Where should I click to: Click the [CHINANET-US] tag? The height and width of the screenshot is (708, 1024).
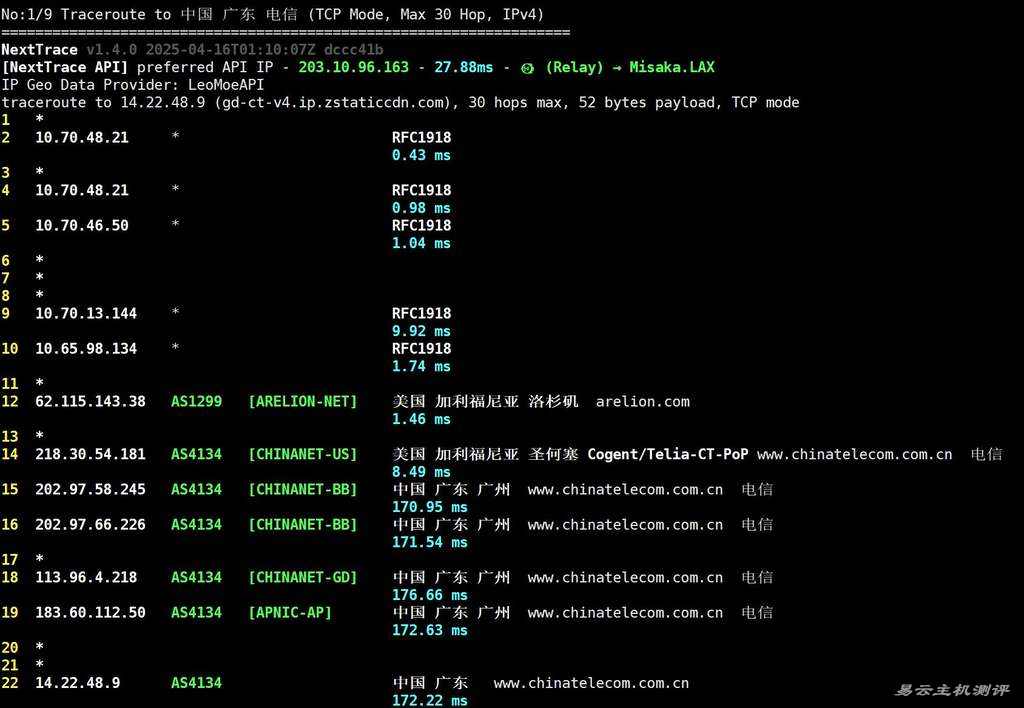(303, 455)
